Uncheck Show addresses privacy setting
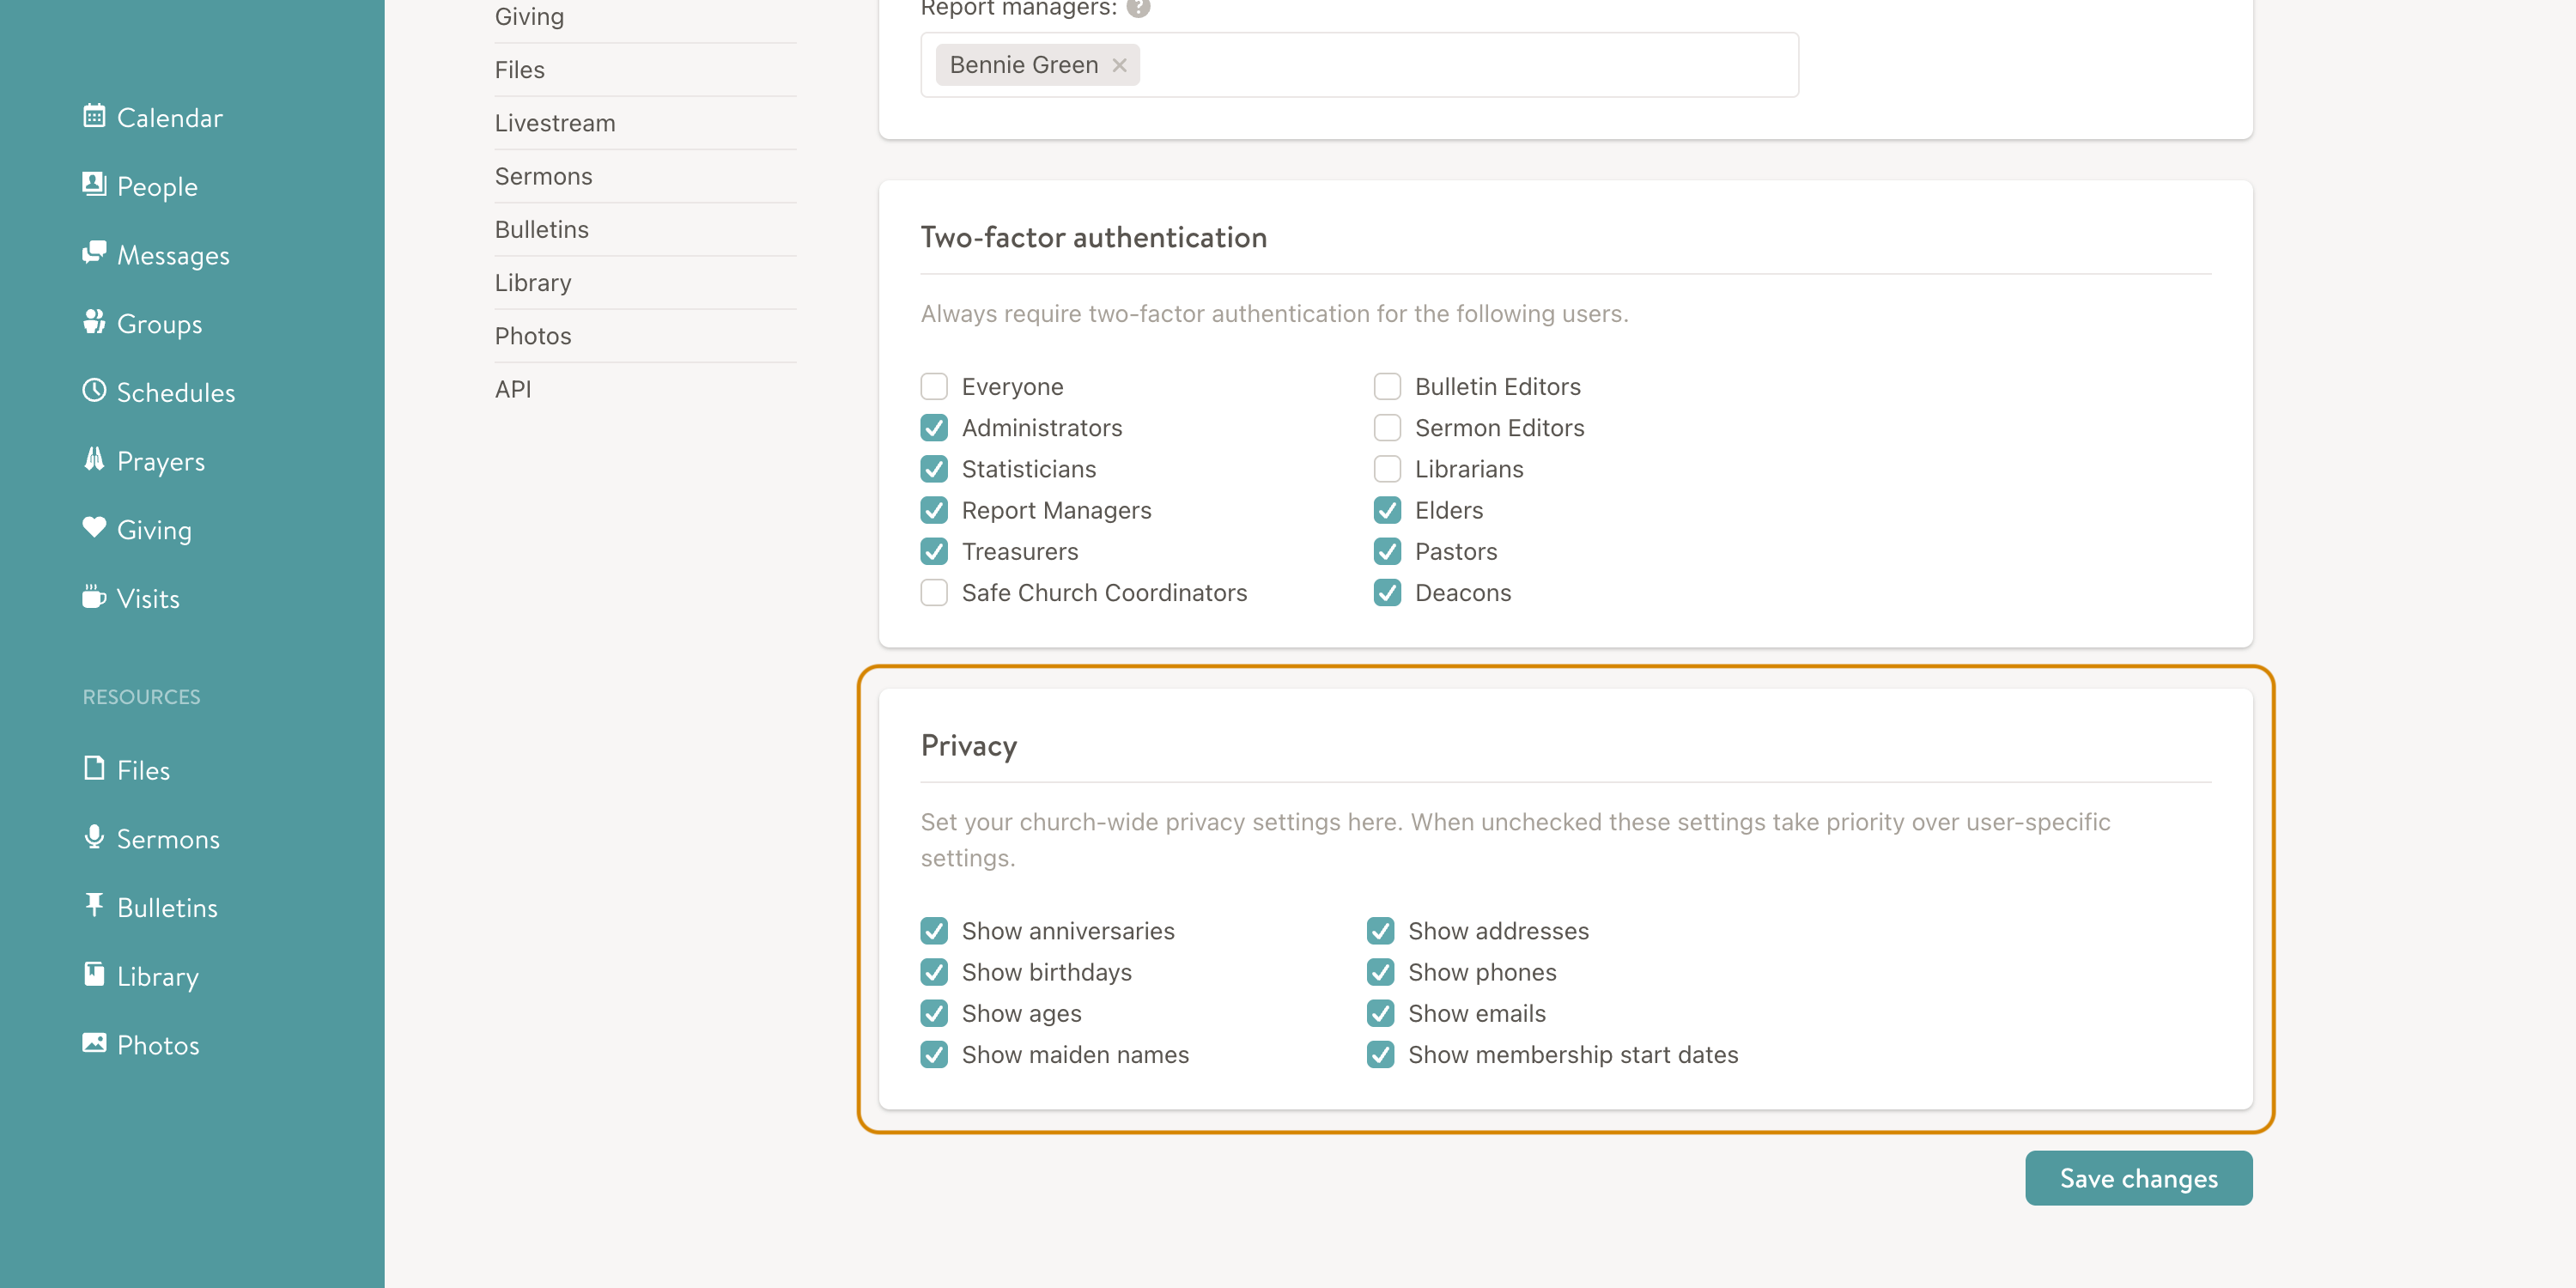This screenshot has height=1288, width=2576. 1380,930
